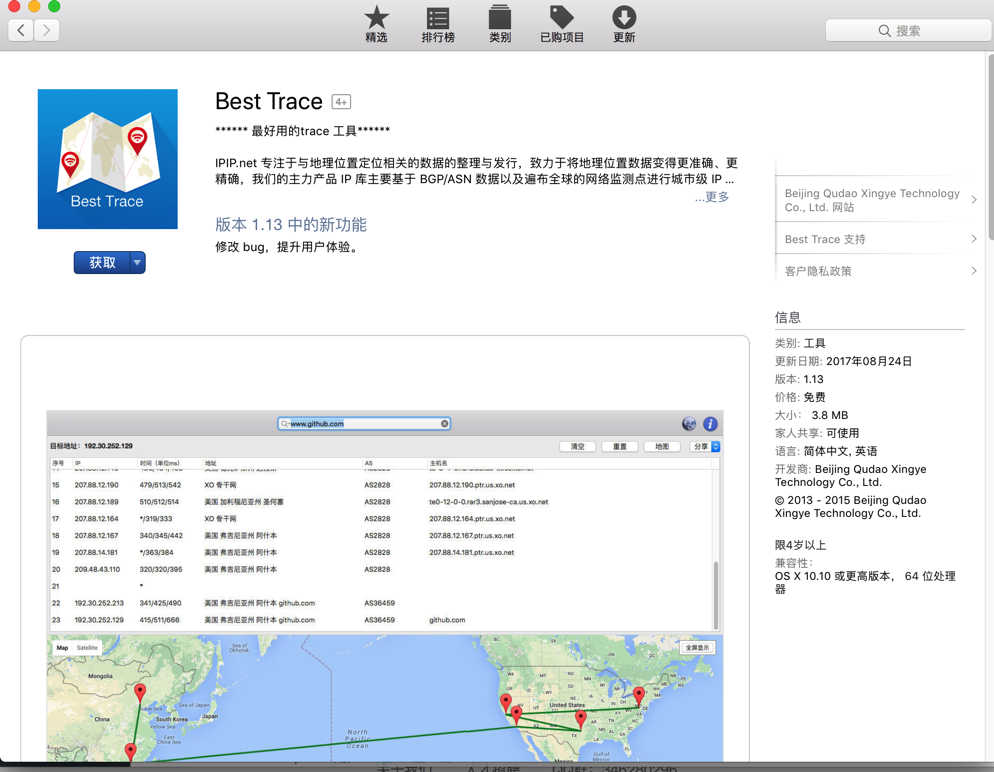
Task: Click the 重置 button in screenshot
Action: pos(619,446)
